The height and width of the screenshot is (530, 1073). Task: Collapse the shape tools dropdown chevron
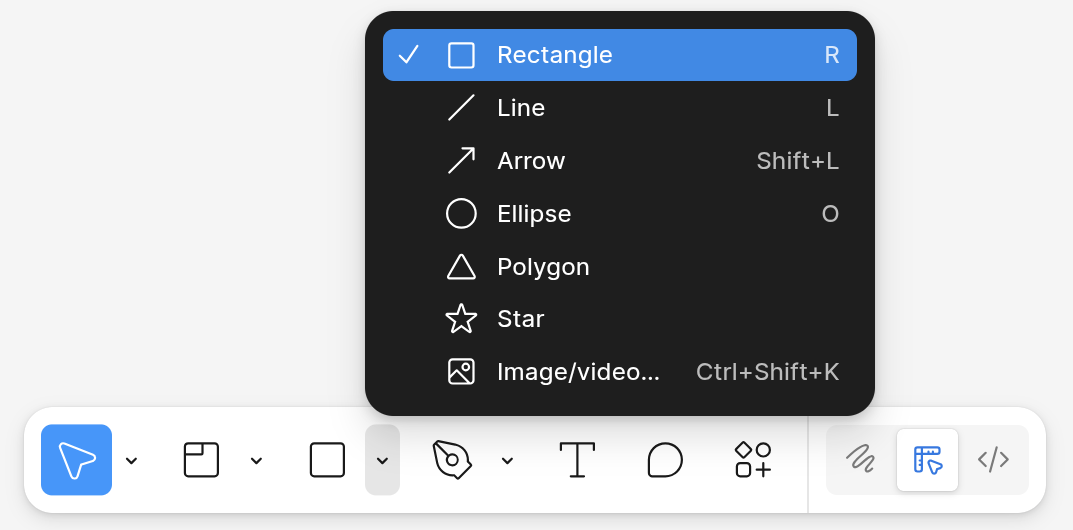(x=382, y=460)
